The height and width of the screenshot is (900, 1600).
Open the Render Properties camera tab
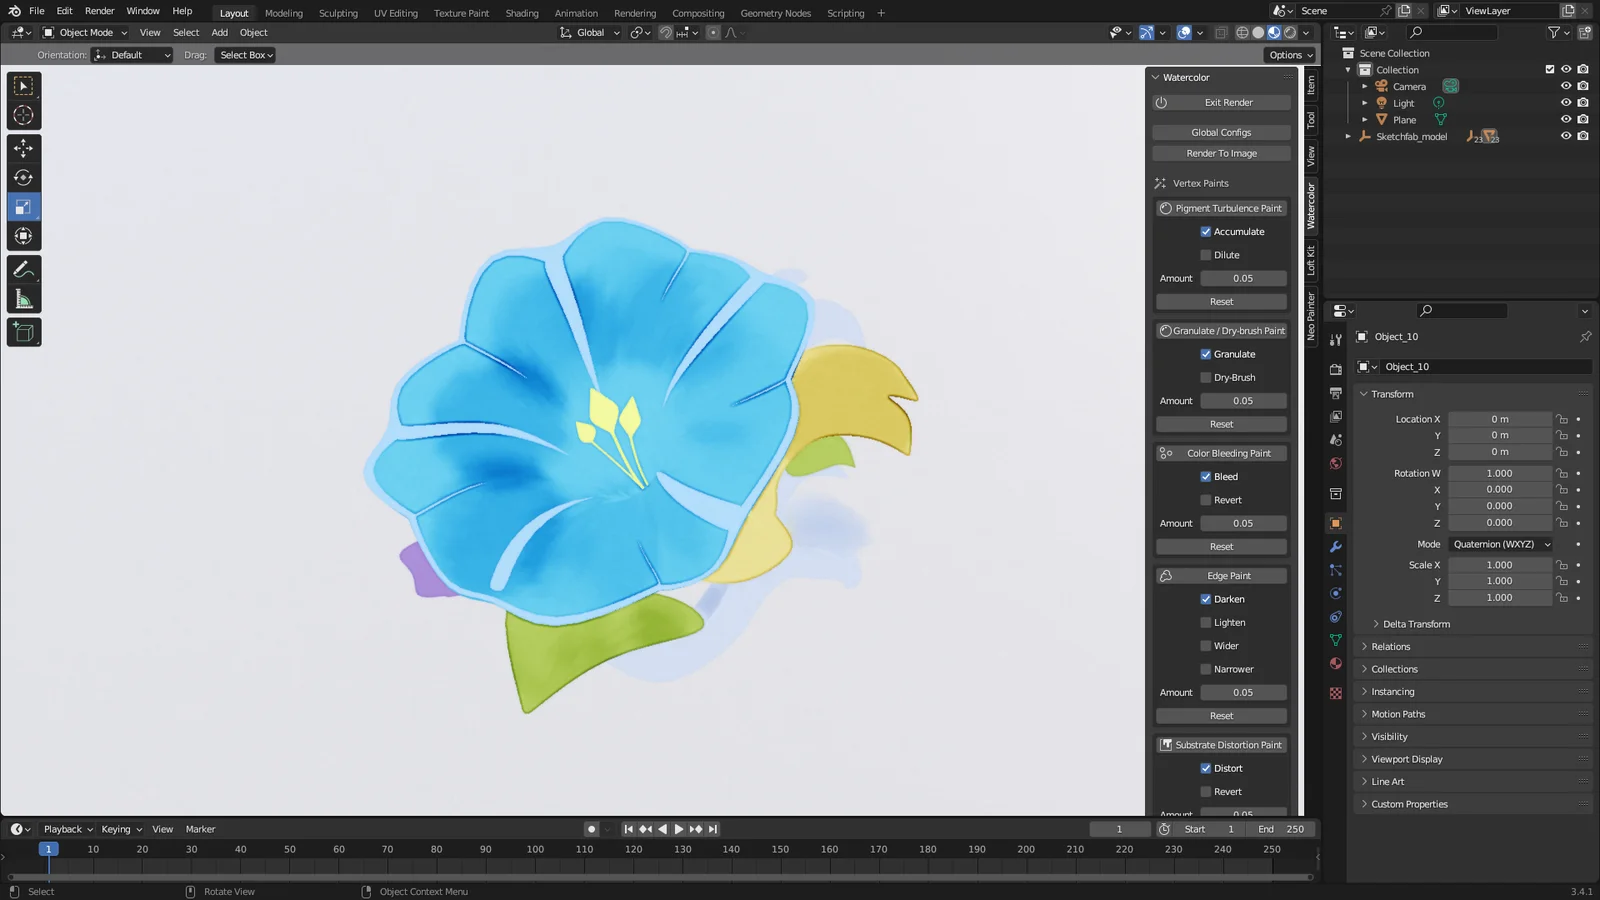click(1336, 368)
